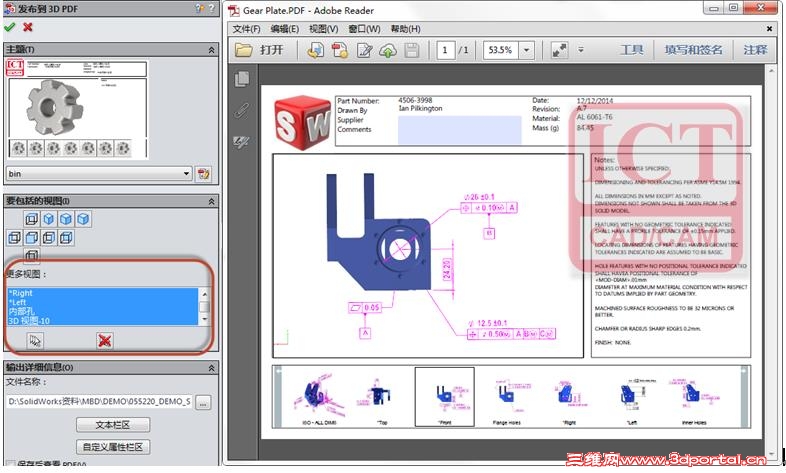Click the view carousel right arrow

[x=745, y=396]
